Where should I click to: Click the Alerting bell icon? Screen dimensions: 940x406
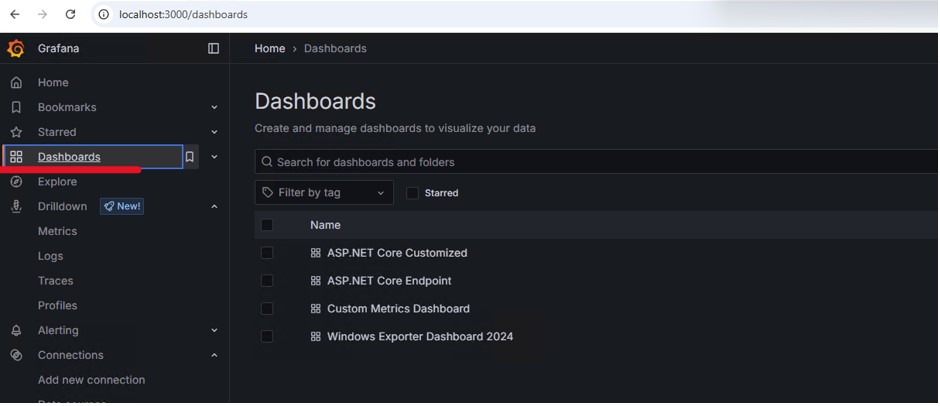(x=16, y=331)
